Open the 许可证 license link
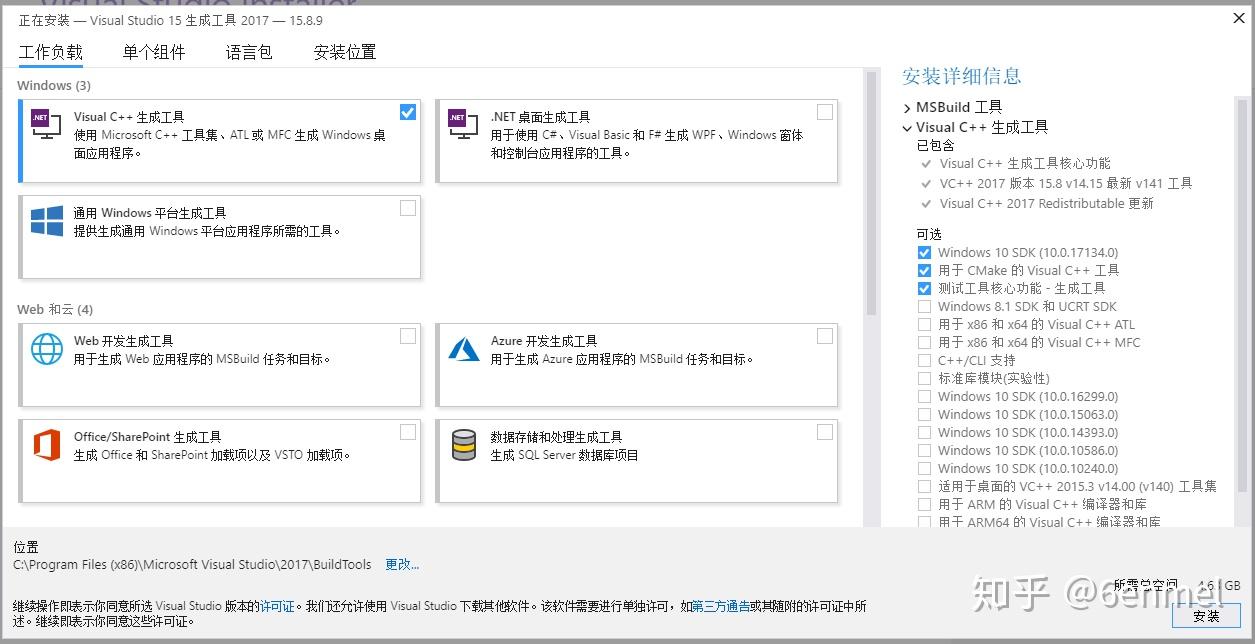The image size is (1255, 644). [277, 606]
